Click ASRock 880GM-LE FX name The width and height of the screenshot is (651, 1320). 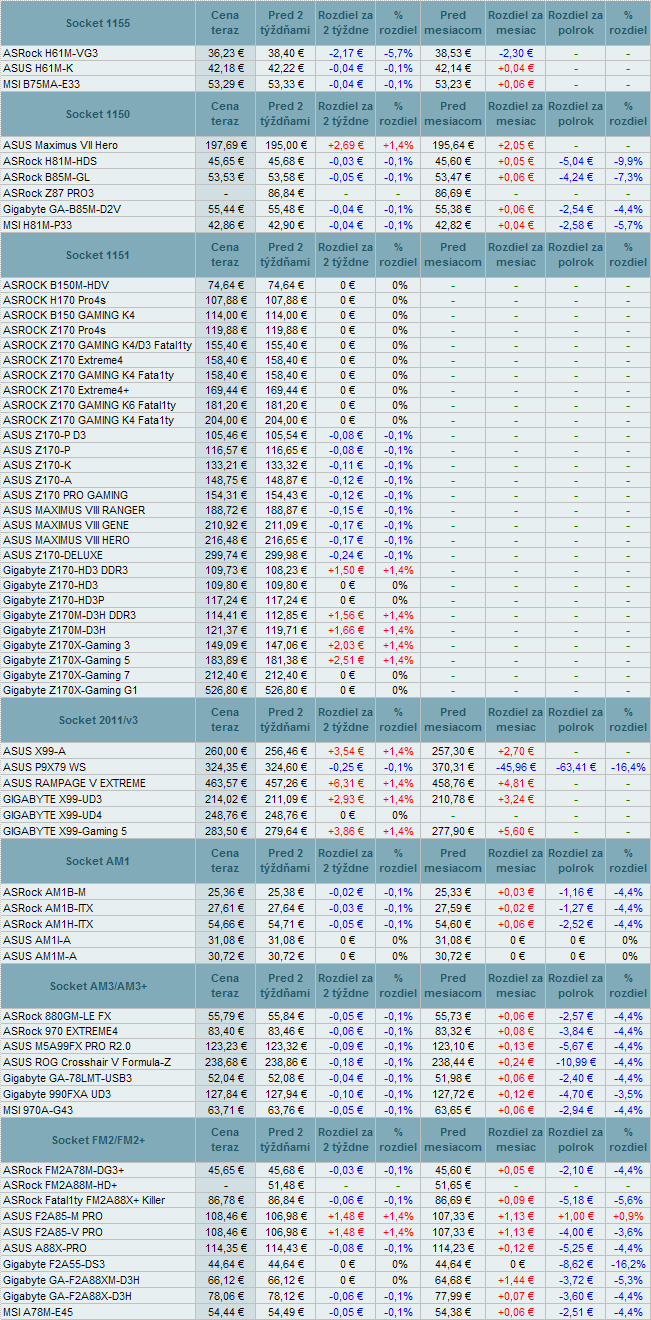(x=57, y=1016)
